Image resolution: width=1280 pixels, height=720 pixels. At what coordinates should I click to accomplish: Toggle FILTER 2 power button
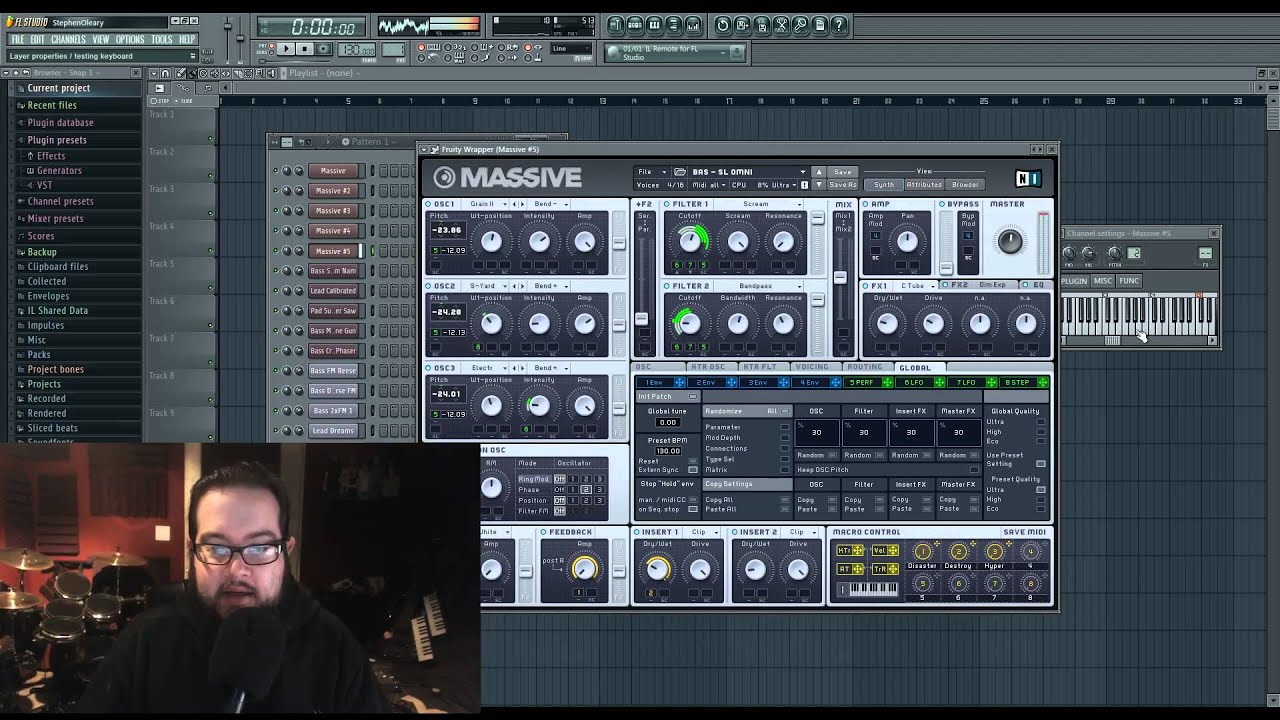pyautogui.click(x=667, y=286)
